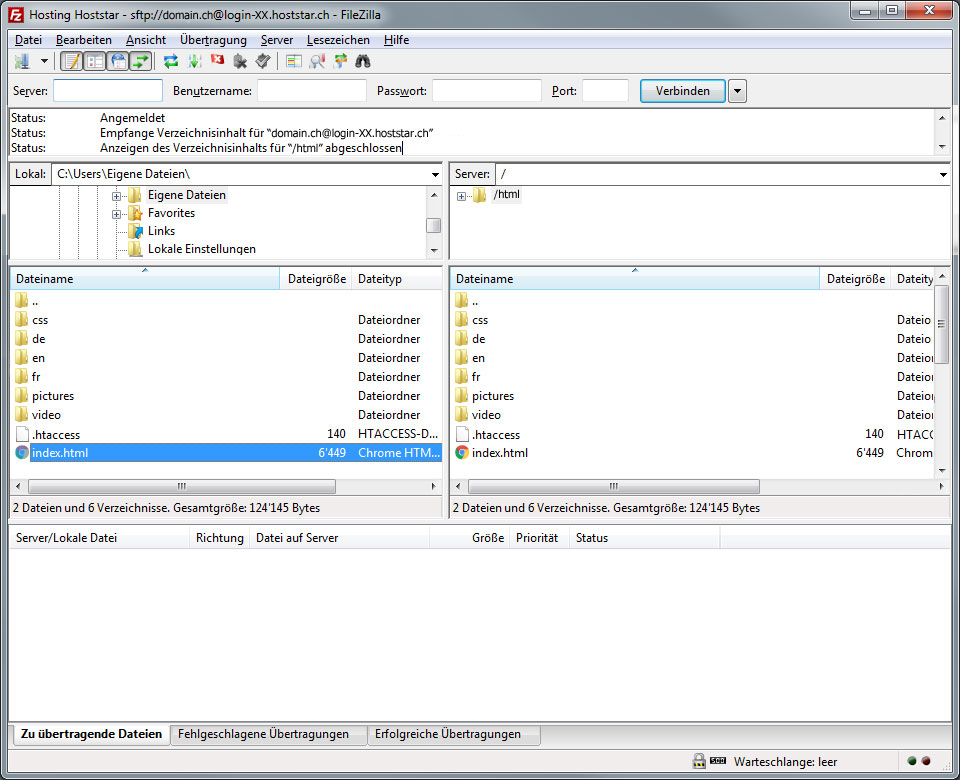Open the Bearbeiten menu
This screenshot has width=960, height=780.
(84, 40)
